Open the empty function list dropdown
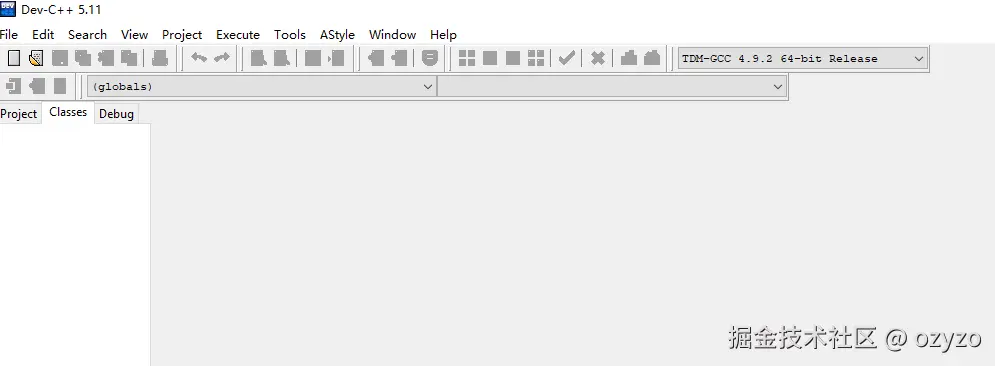The image size is (995, 366). (612, 86)
